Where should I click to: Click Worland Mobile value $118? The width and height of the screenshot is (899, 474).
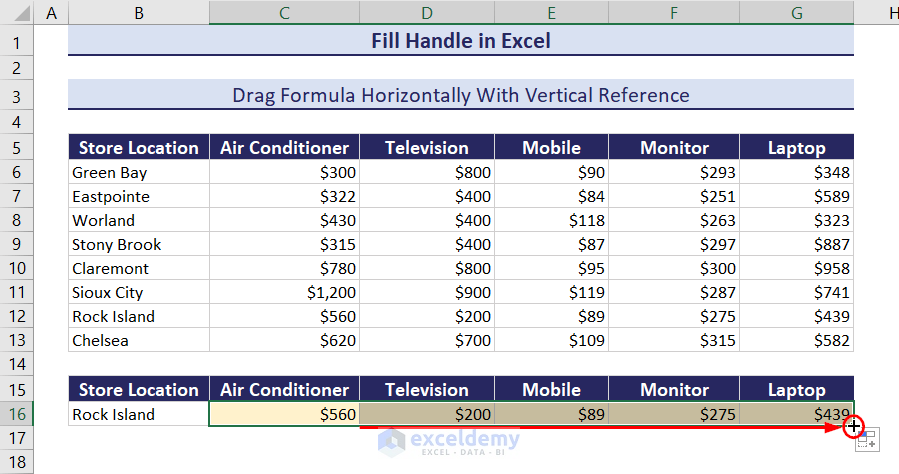[x=551, y=220]
